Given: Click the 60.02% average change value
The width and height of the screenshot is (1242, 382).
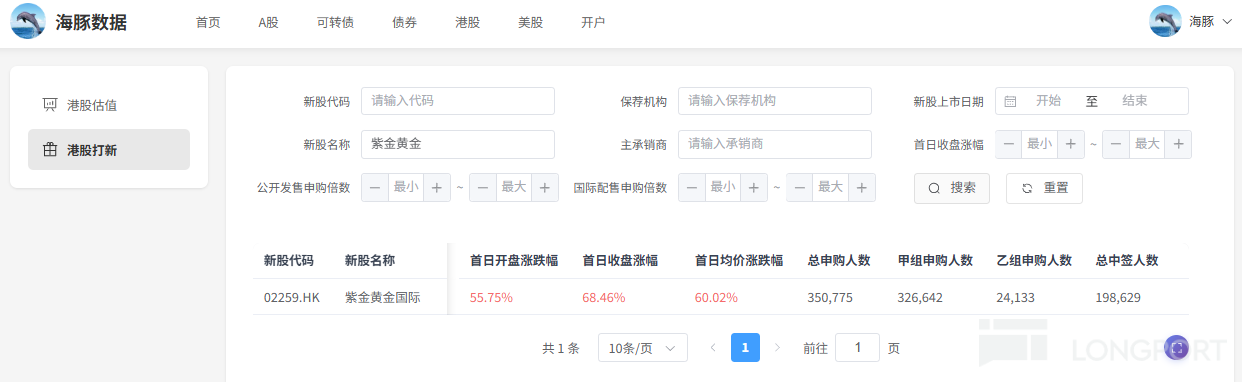Looking at the screenshot, I should point(716,298).
